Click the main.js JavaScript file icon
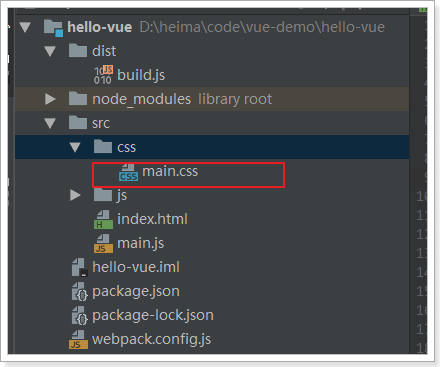440x367 pixels. pos(103,244)
